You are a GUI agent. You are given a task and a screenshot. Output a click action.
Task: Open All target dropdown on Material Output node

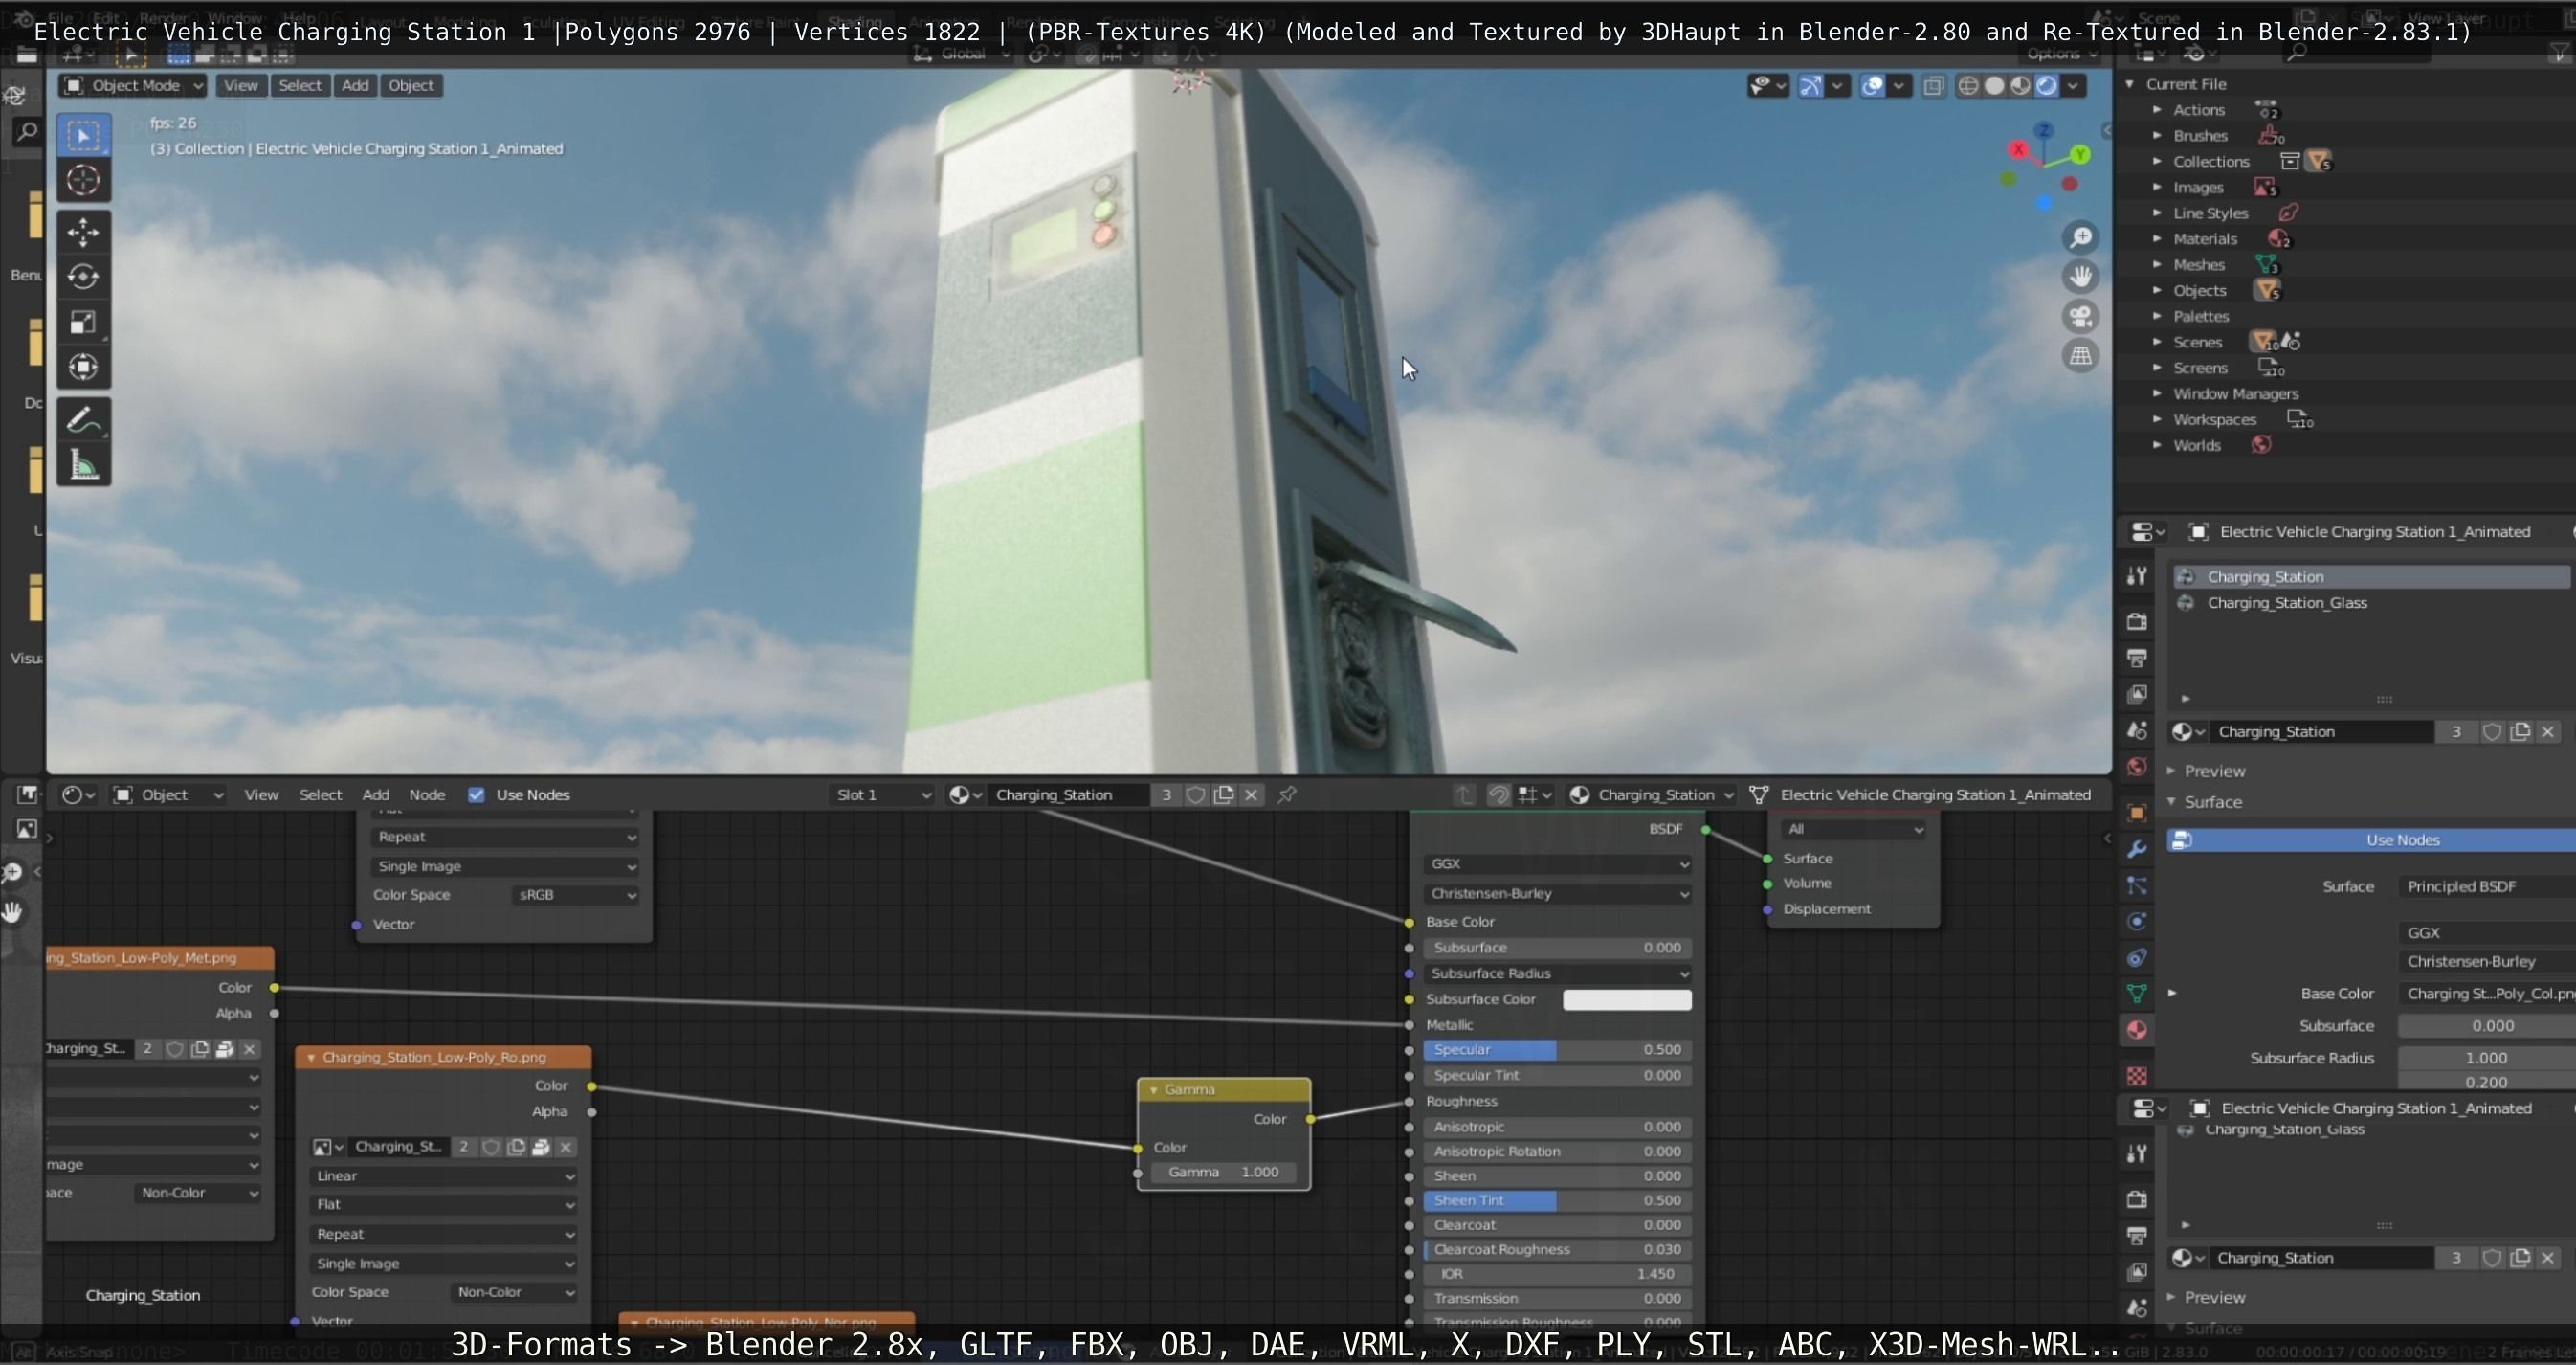click(1855, 829)
